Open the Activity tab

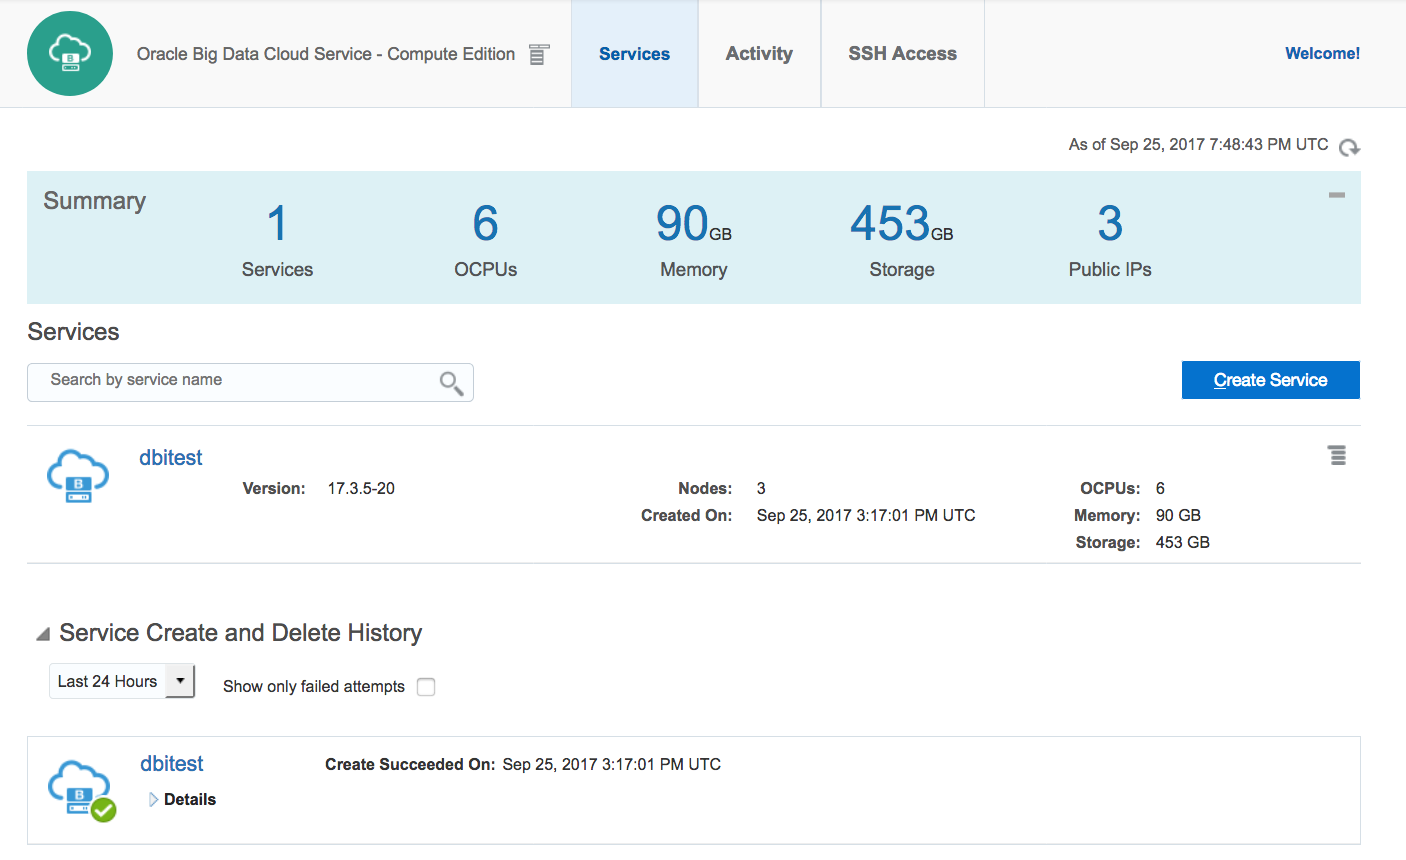pos(759,54)
